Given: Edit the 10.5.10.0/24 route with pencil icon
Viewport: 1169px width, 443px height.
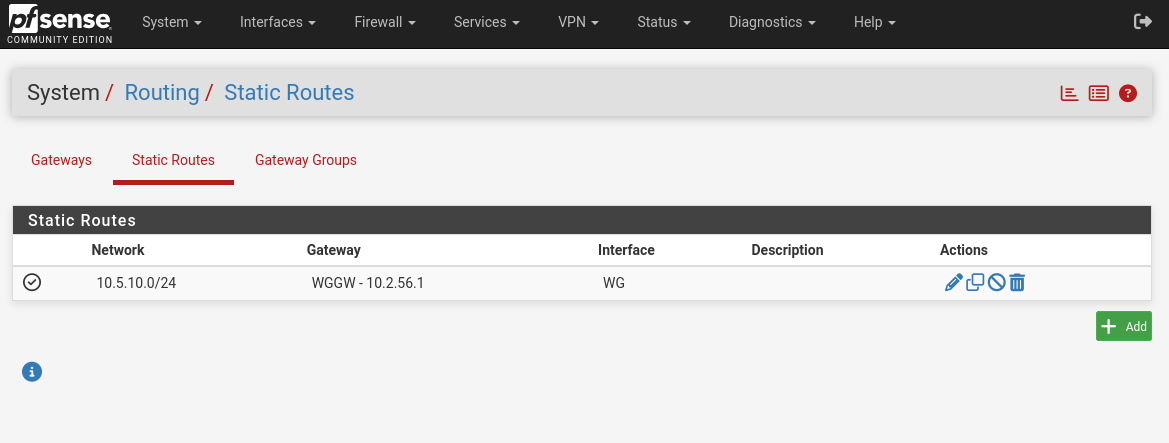Looking at the screenshot, I should (954, 283).
